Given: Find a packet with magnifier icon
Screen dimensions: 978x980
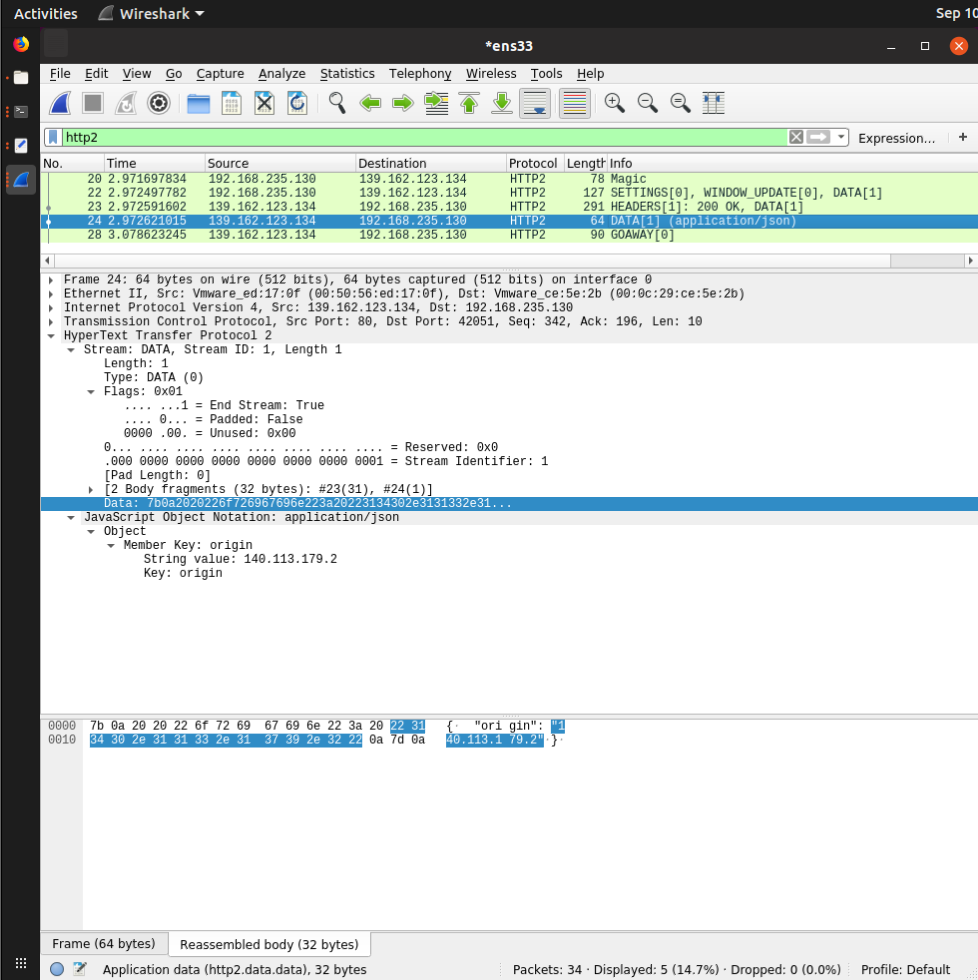Looking at the screenshot, I should 337,103.
